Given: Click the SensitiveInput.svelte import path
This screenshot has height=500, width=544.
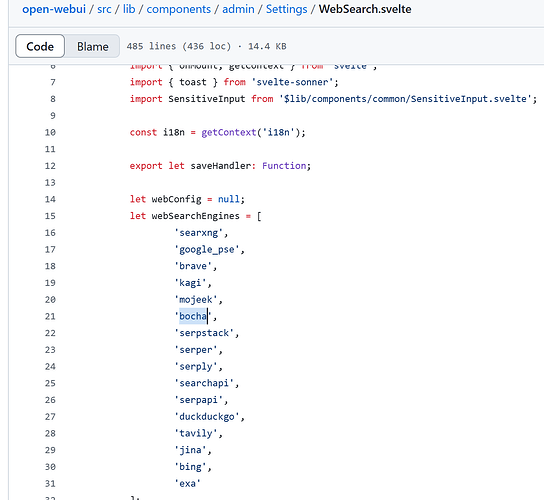Looking at the screenshot, I should tap(405, 99).
